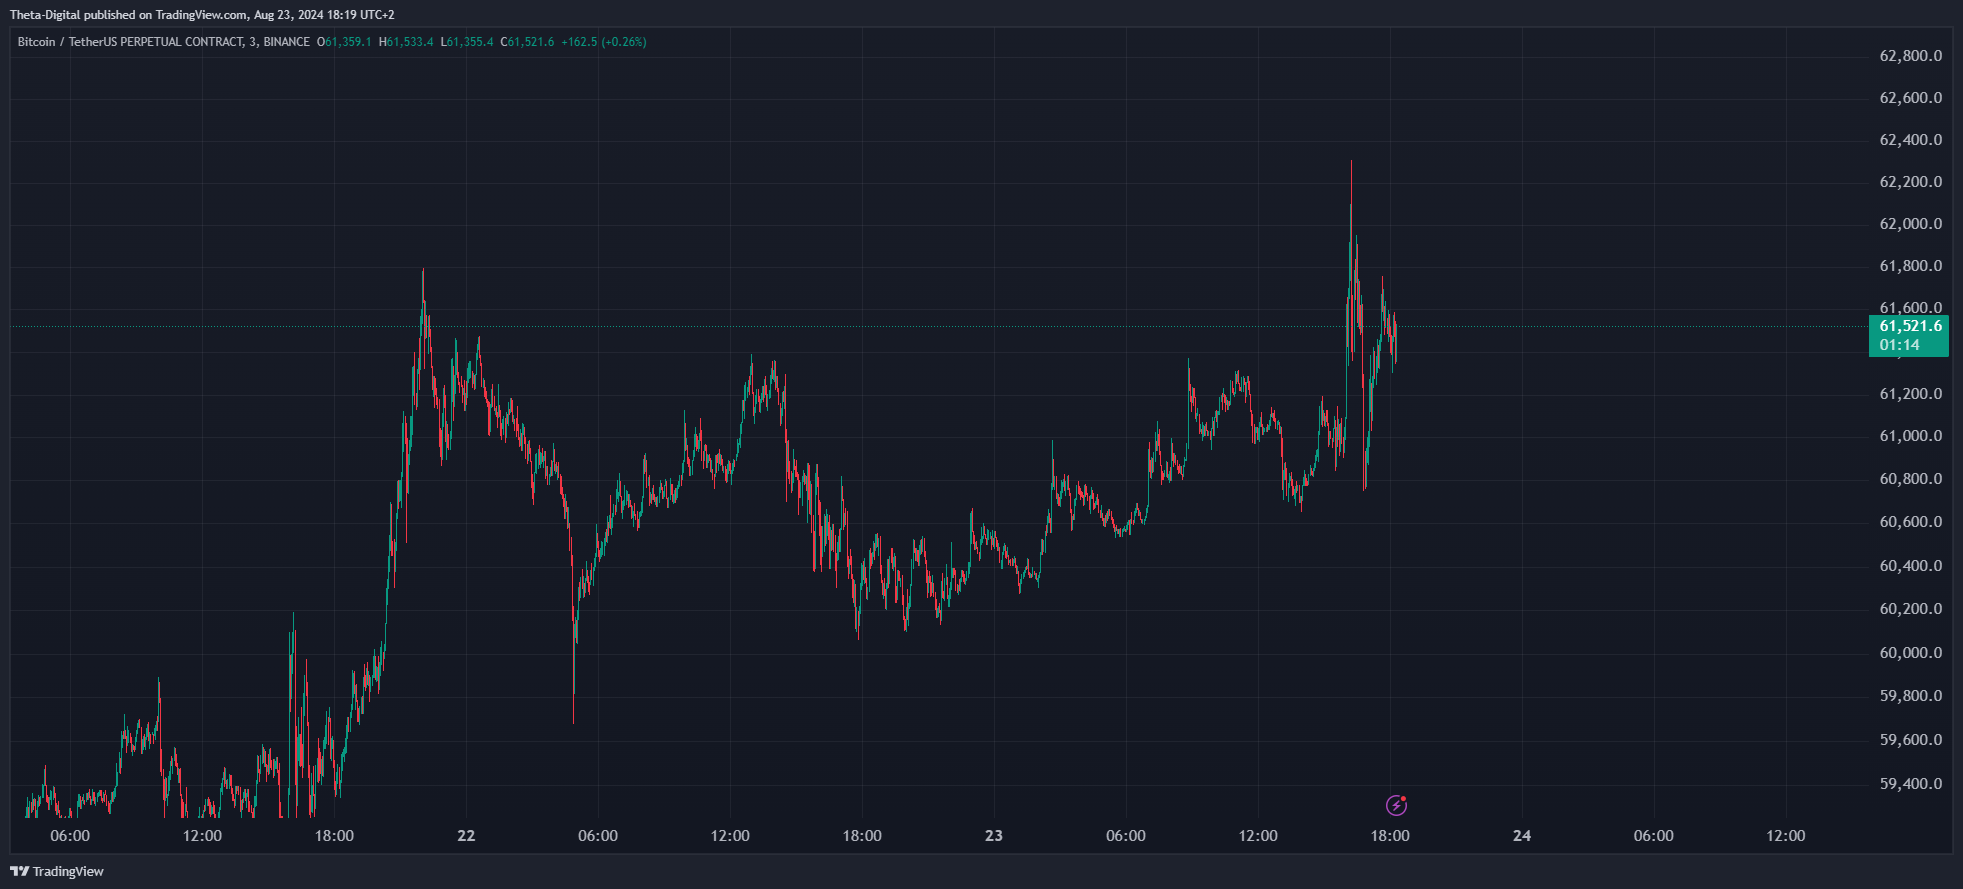Click the change value +162.5 (+0.26%)
Image resolution: width=1963 pixels, height=889 pixels.
[604, 42]
